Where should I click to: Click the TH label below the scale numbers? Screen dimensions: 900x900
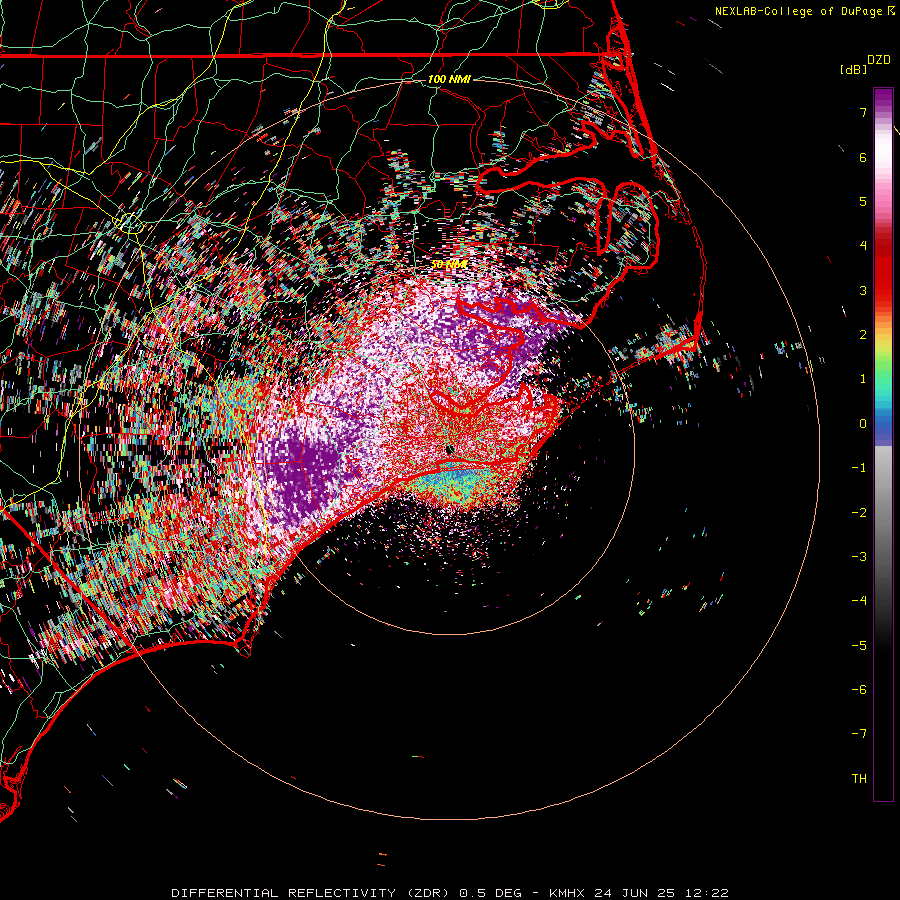[859, 779]
